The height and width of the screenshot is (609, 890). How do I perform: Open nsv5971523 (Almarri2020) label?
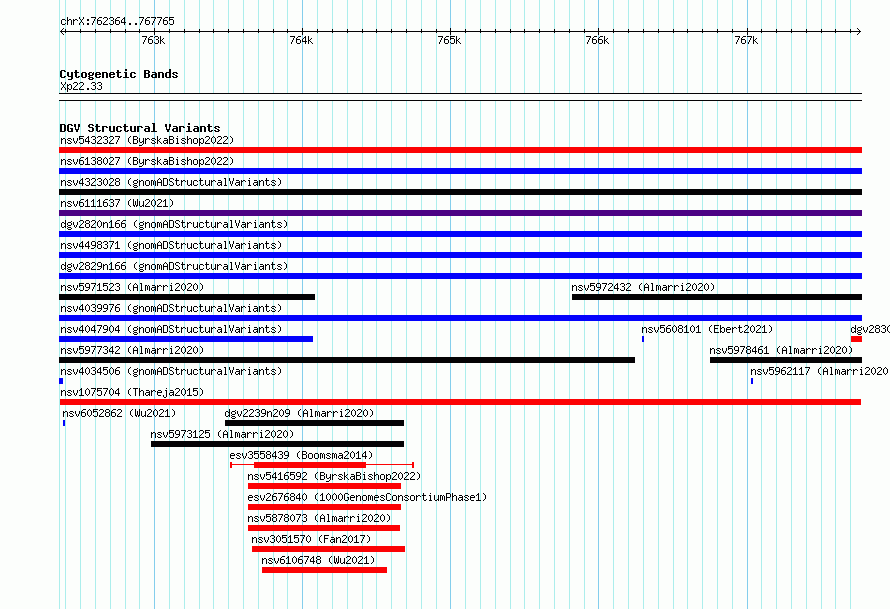coord(132,287)
